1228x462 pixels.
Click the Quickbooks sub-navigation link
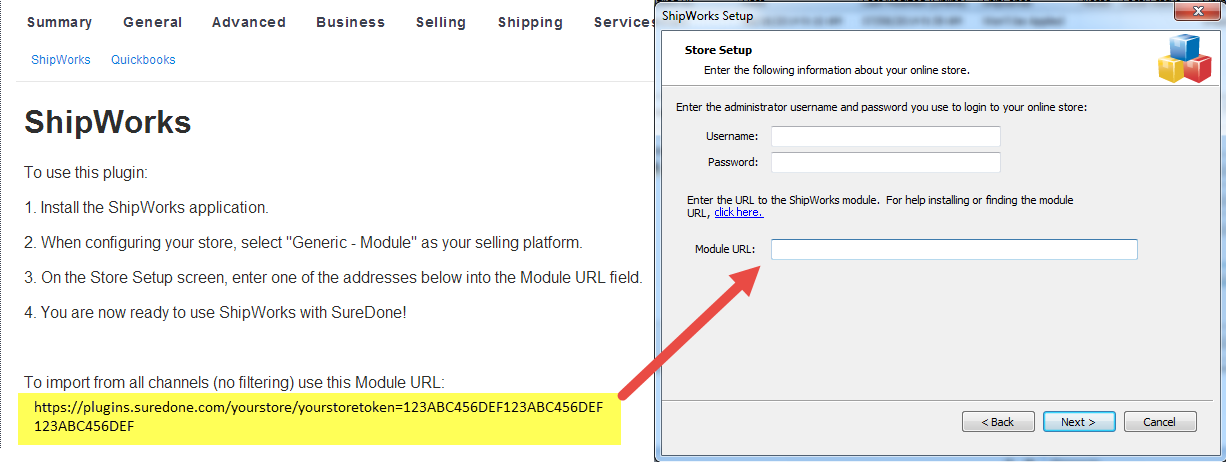(x=143, y=60)
